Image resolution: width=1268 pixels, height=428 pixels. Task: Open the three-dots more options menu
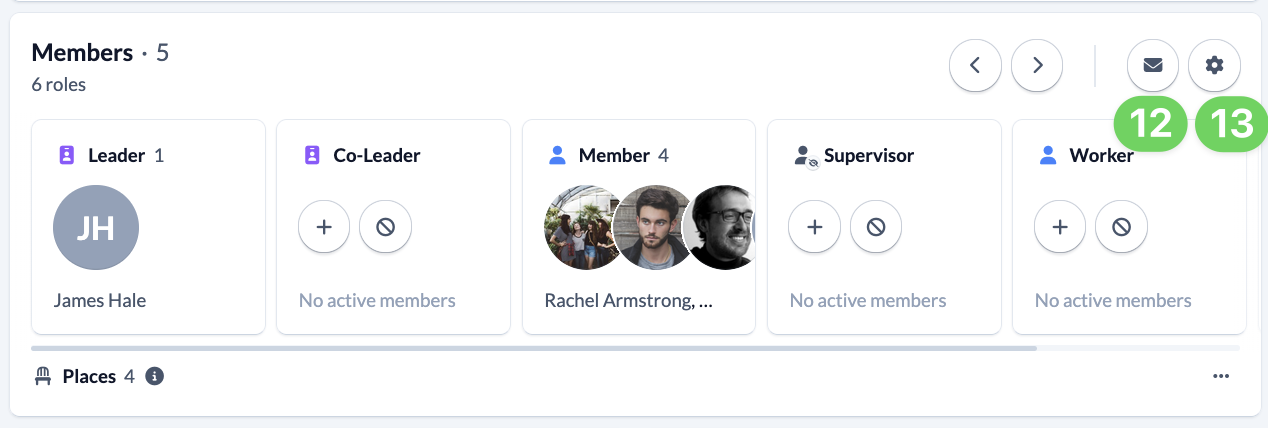1220,377
